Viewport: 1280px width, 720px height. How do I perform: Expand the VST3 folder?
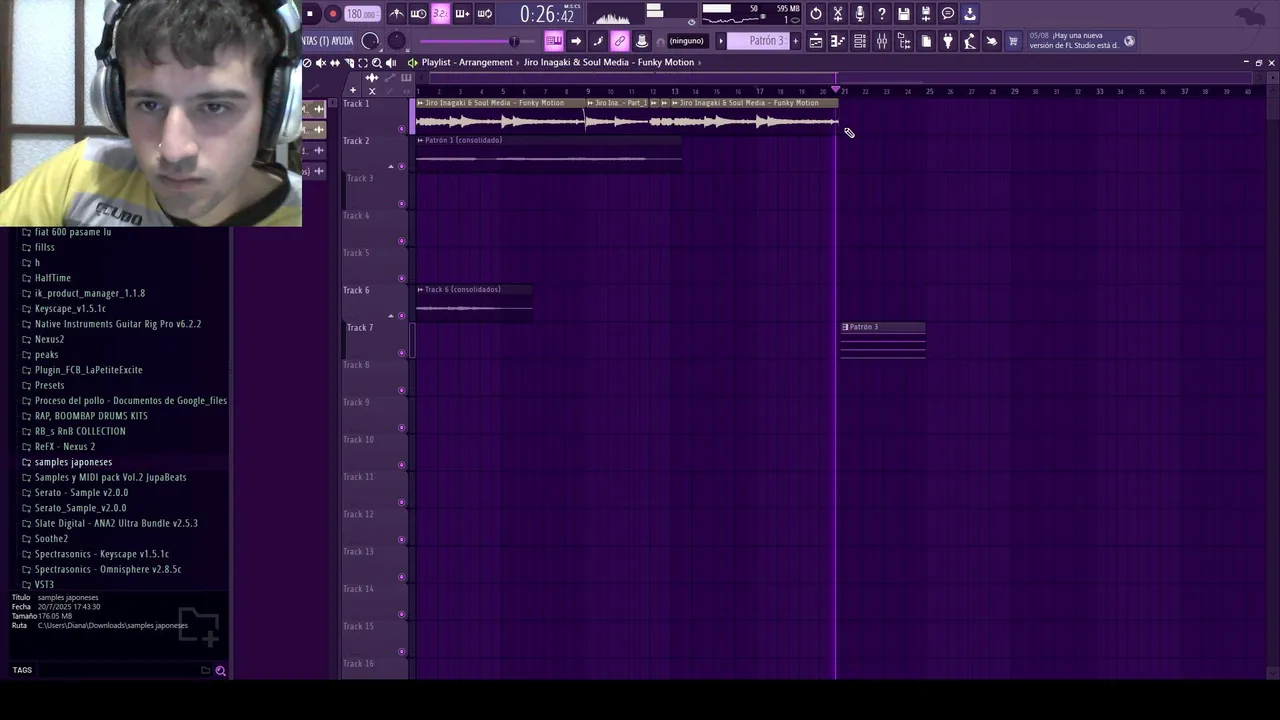click(x=44, y=584)
